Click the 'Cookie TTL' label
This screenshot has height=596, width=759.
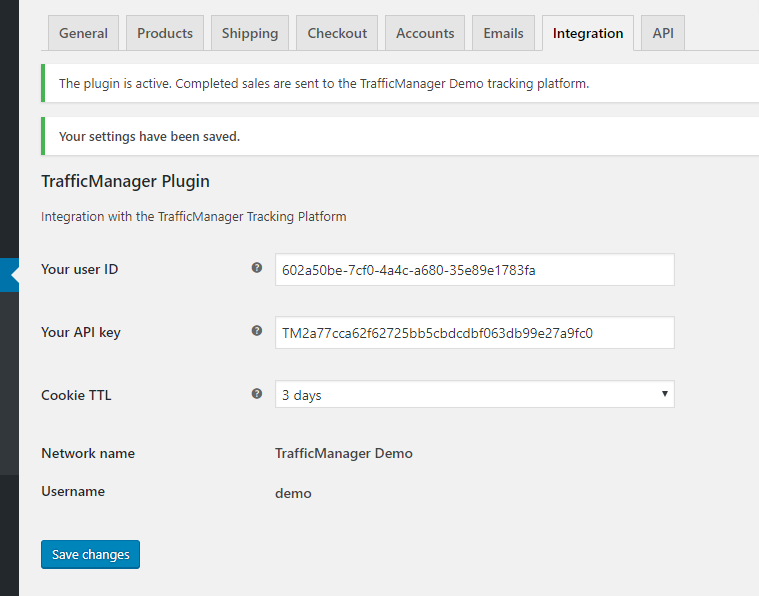[x=76, y=395]
